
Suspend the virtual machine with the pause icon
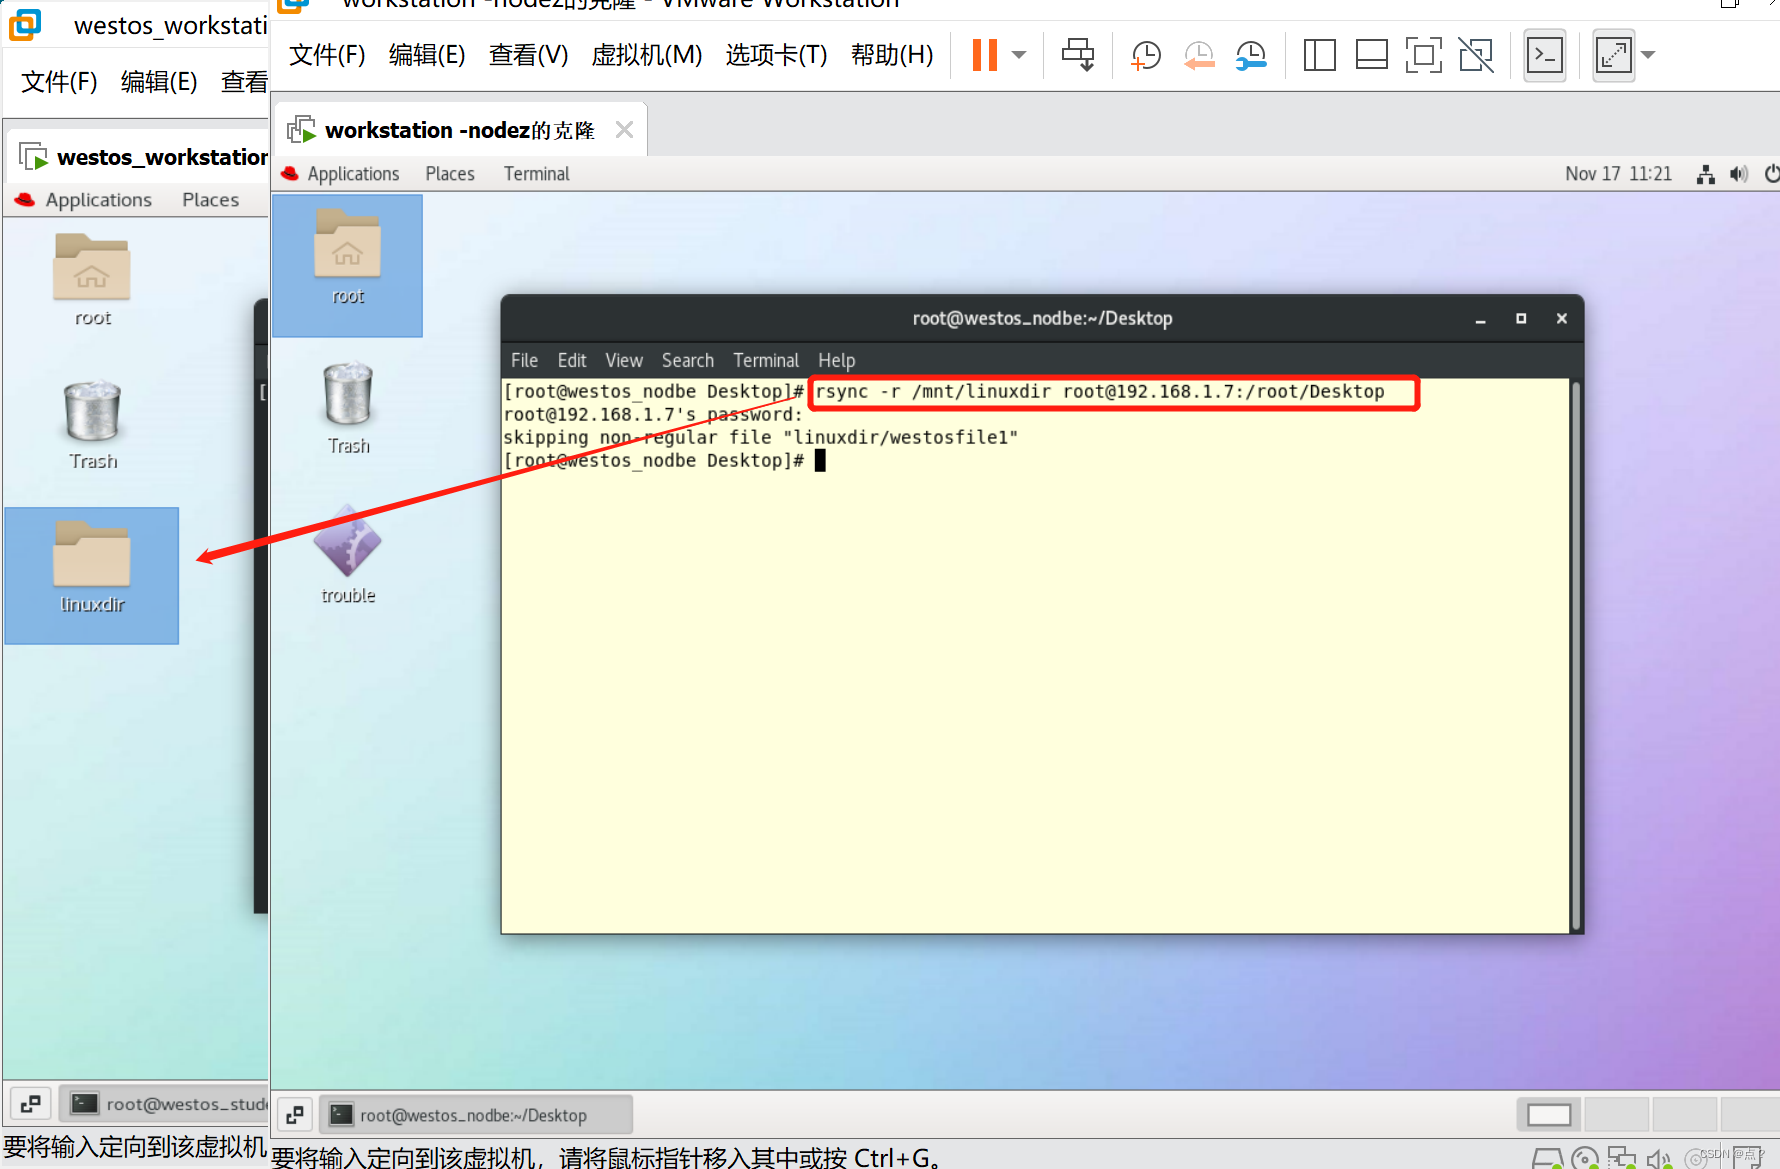click(983, 55)
